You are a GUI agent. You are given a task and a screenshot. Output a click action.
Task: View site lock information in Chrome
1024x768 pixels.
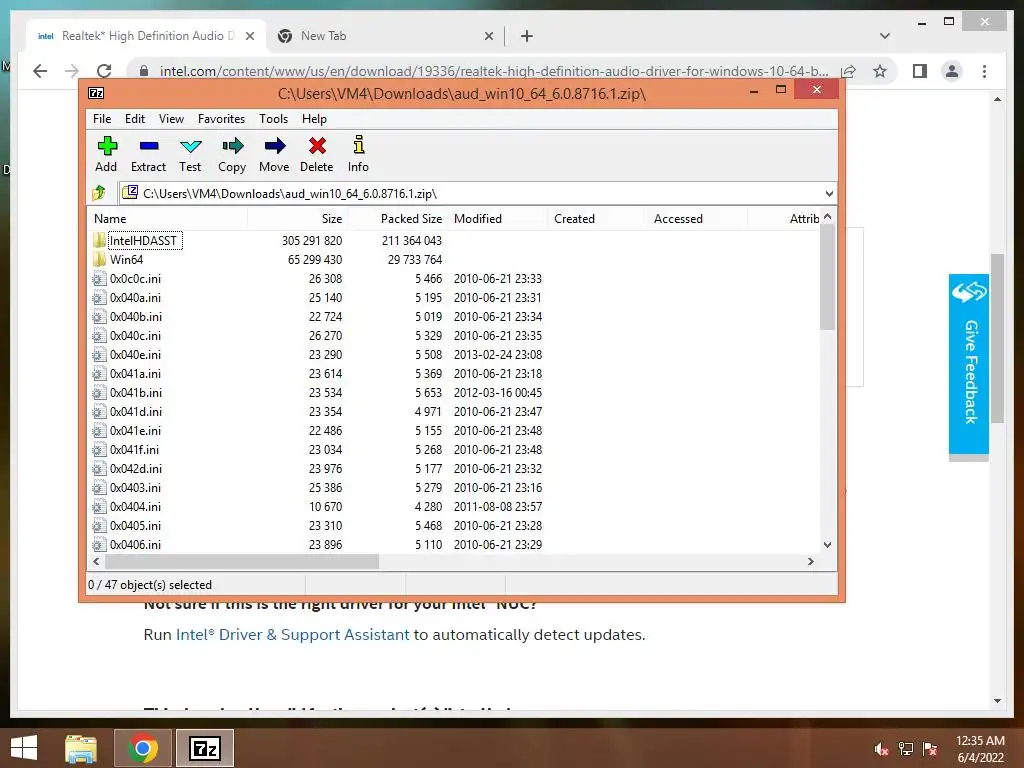tap(144, 71)
